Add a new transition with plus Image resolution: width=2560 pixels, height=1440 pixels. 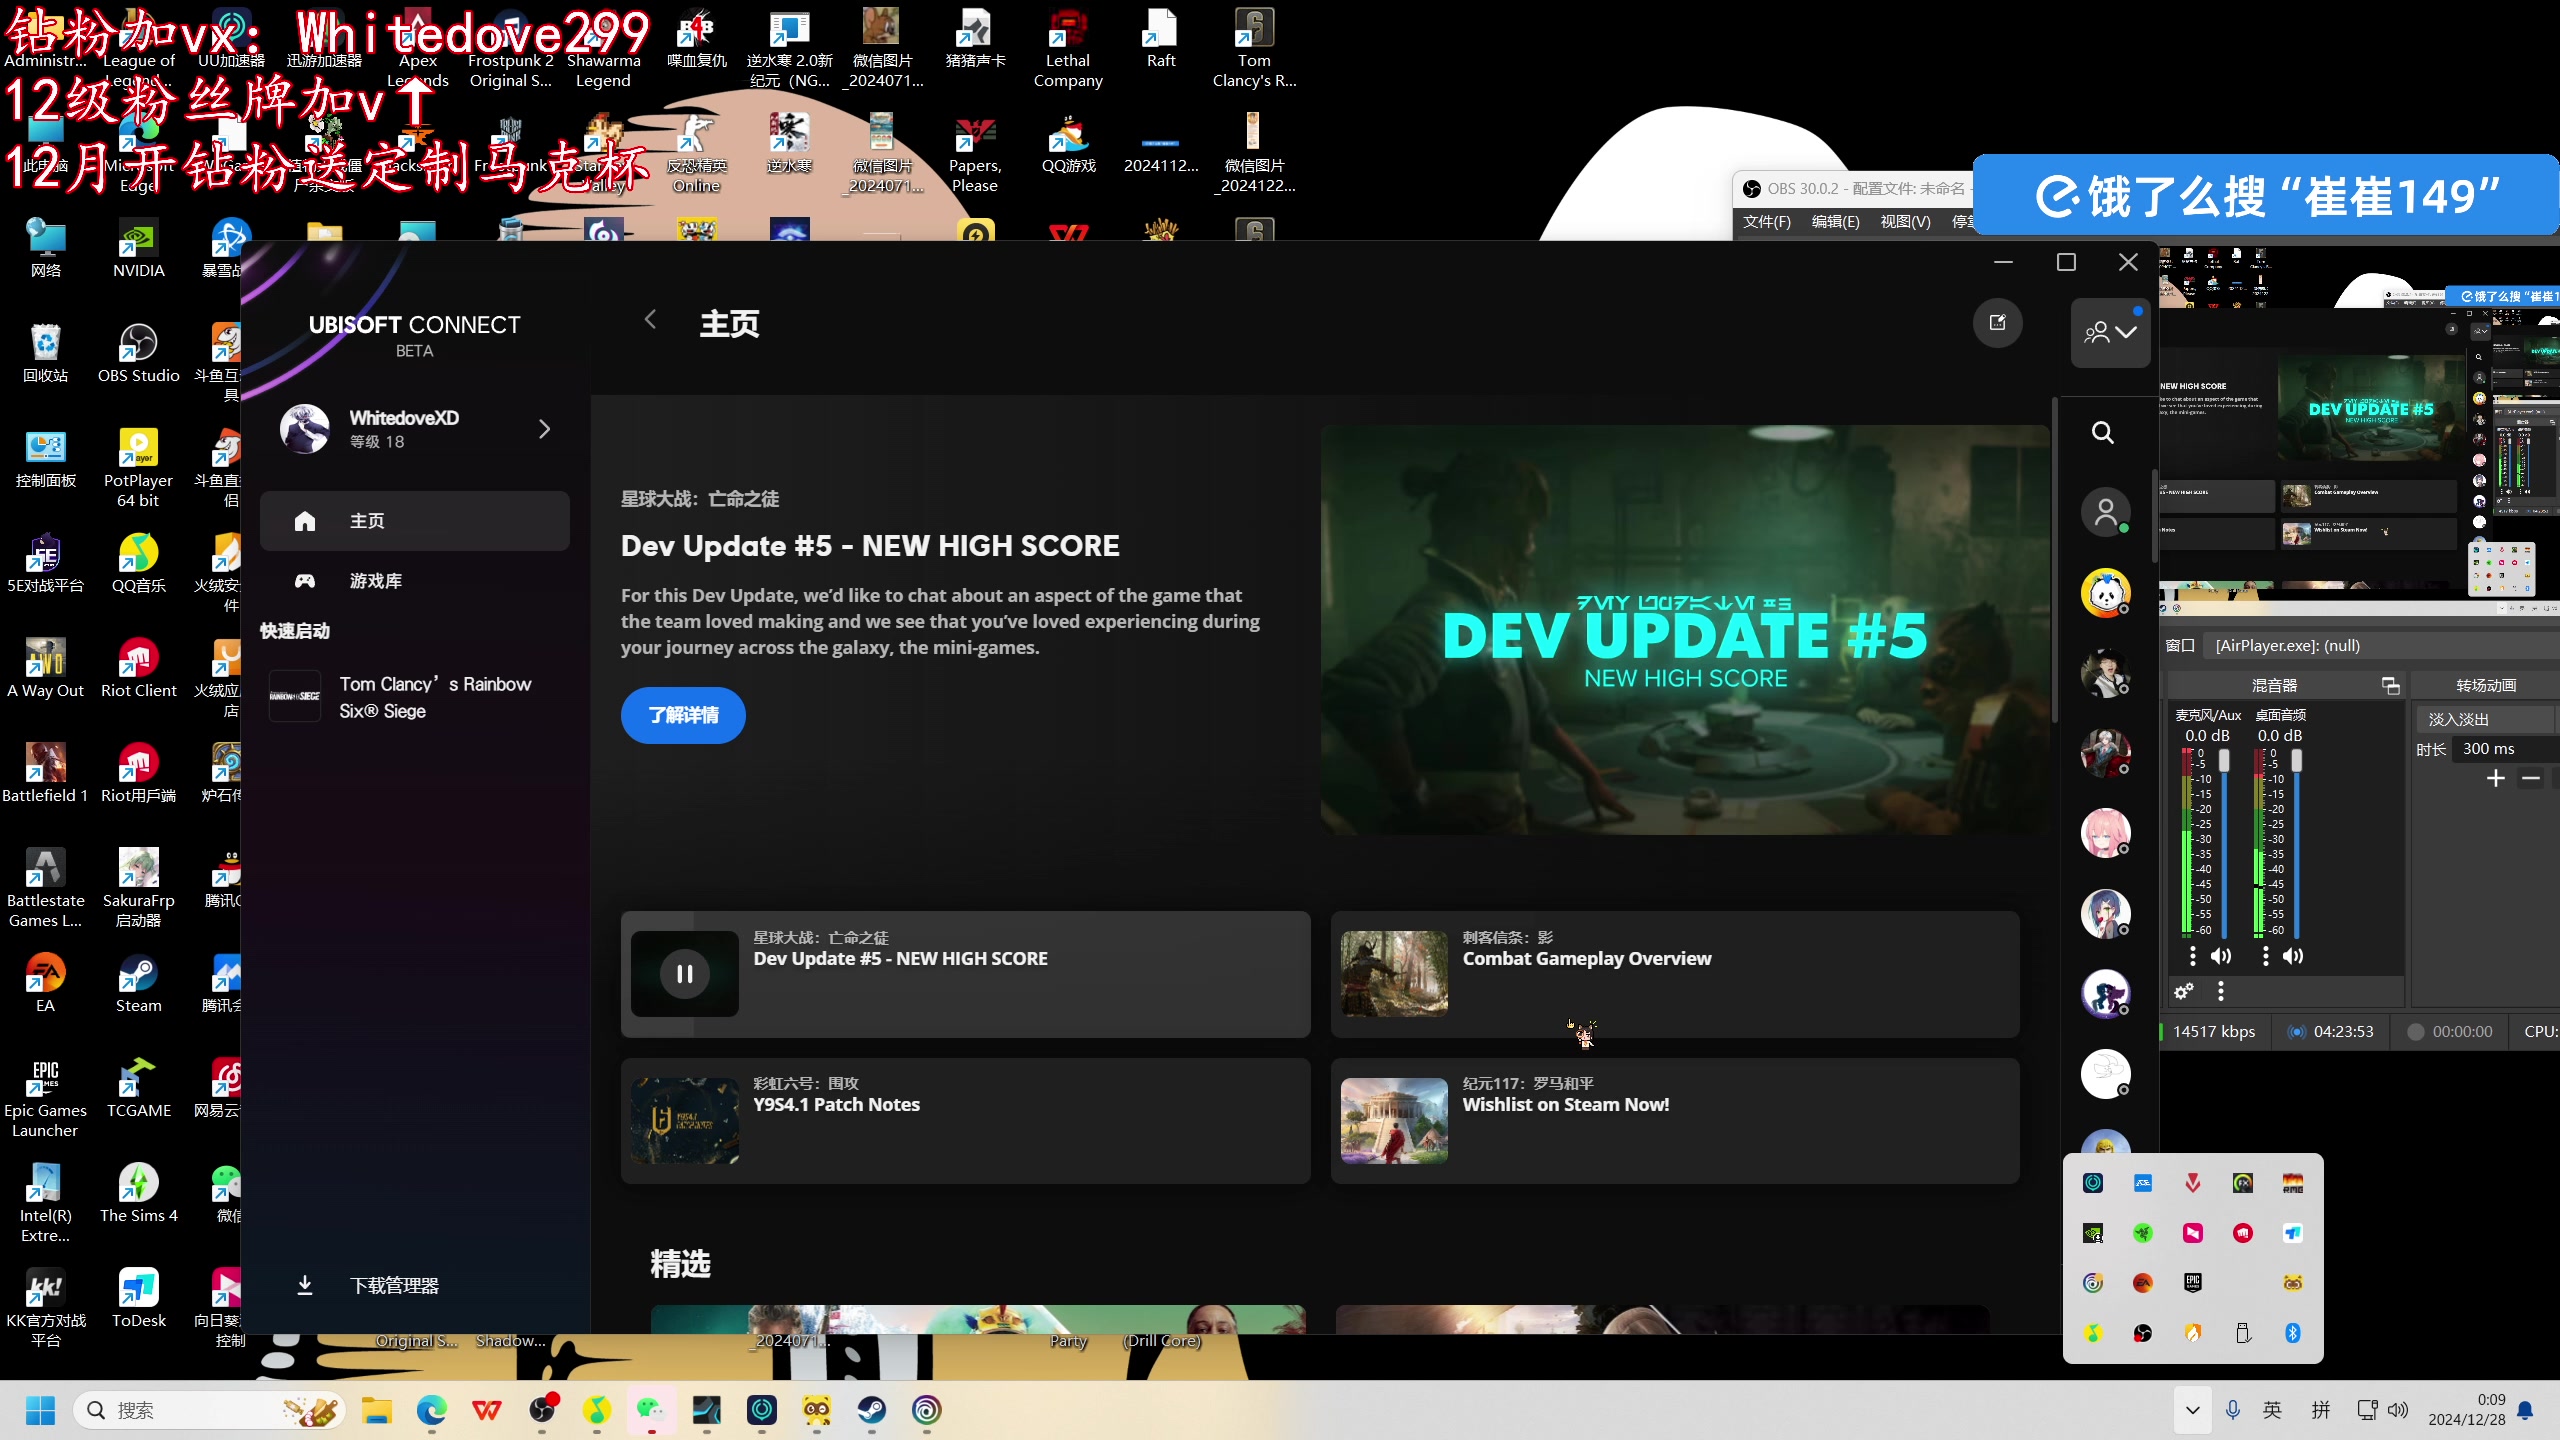2496,779
